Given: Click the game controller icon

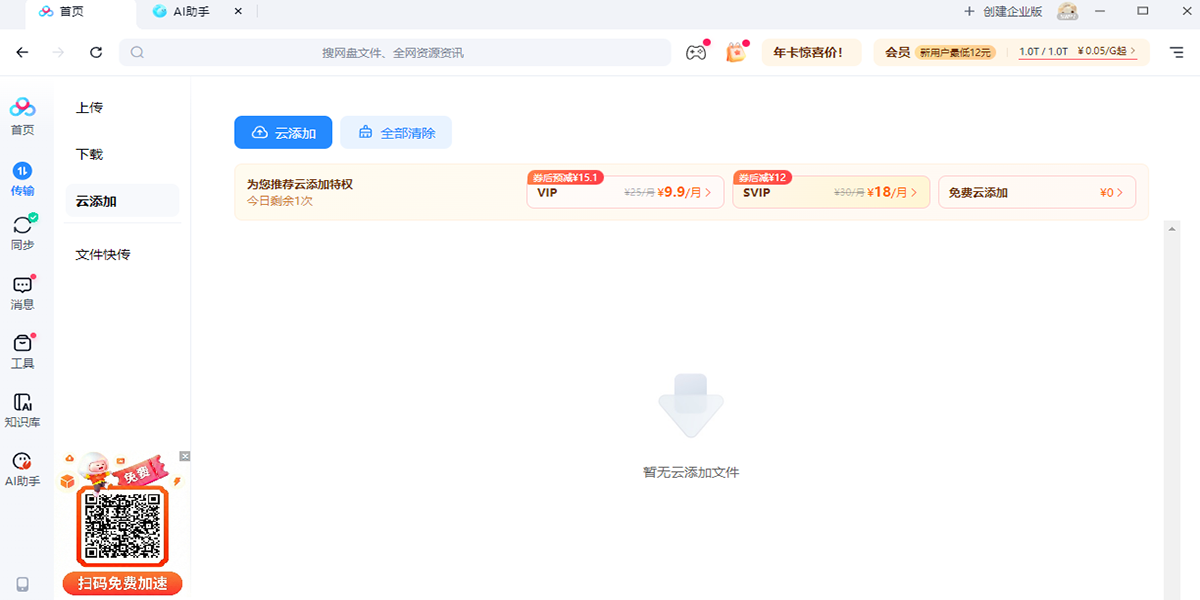Looking at the screenshot, I should pyautogui.click(x=695, y=53).
